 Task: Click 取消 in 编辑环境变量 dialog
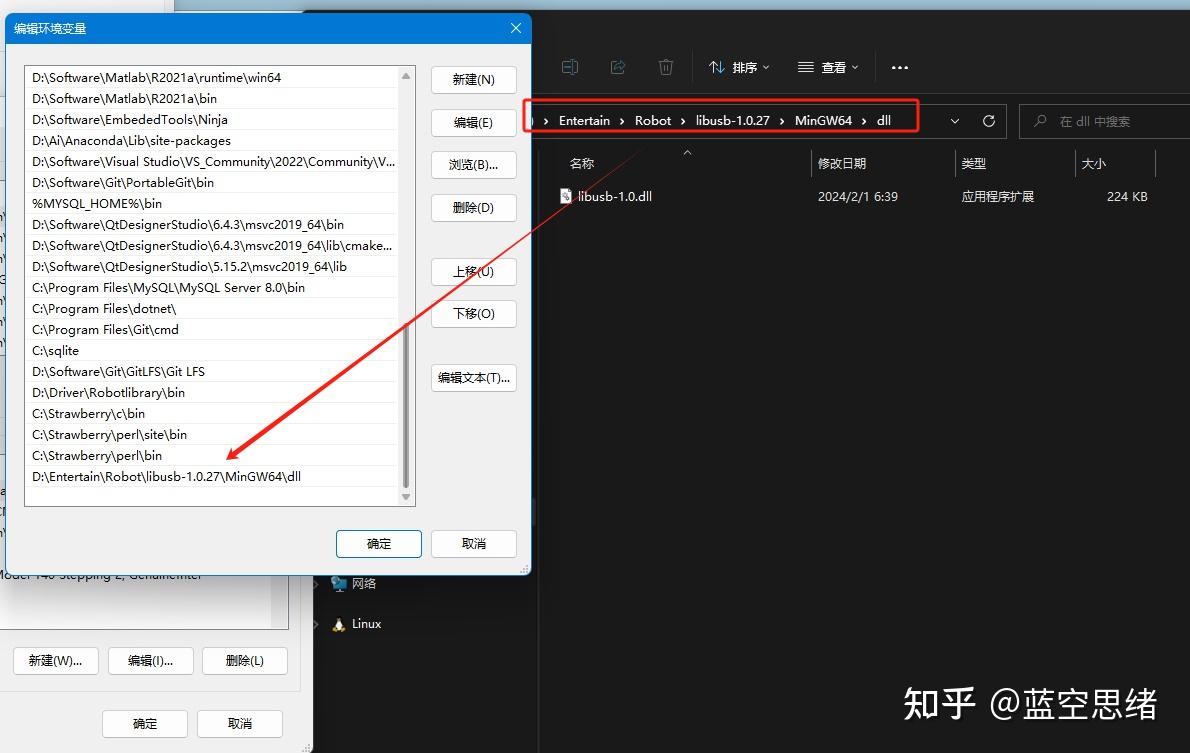[x=474, y=543]
